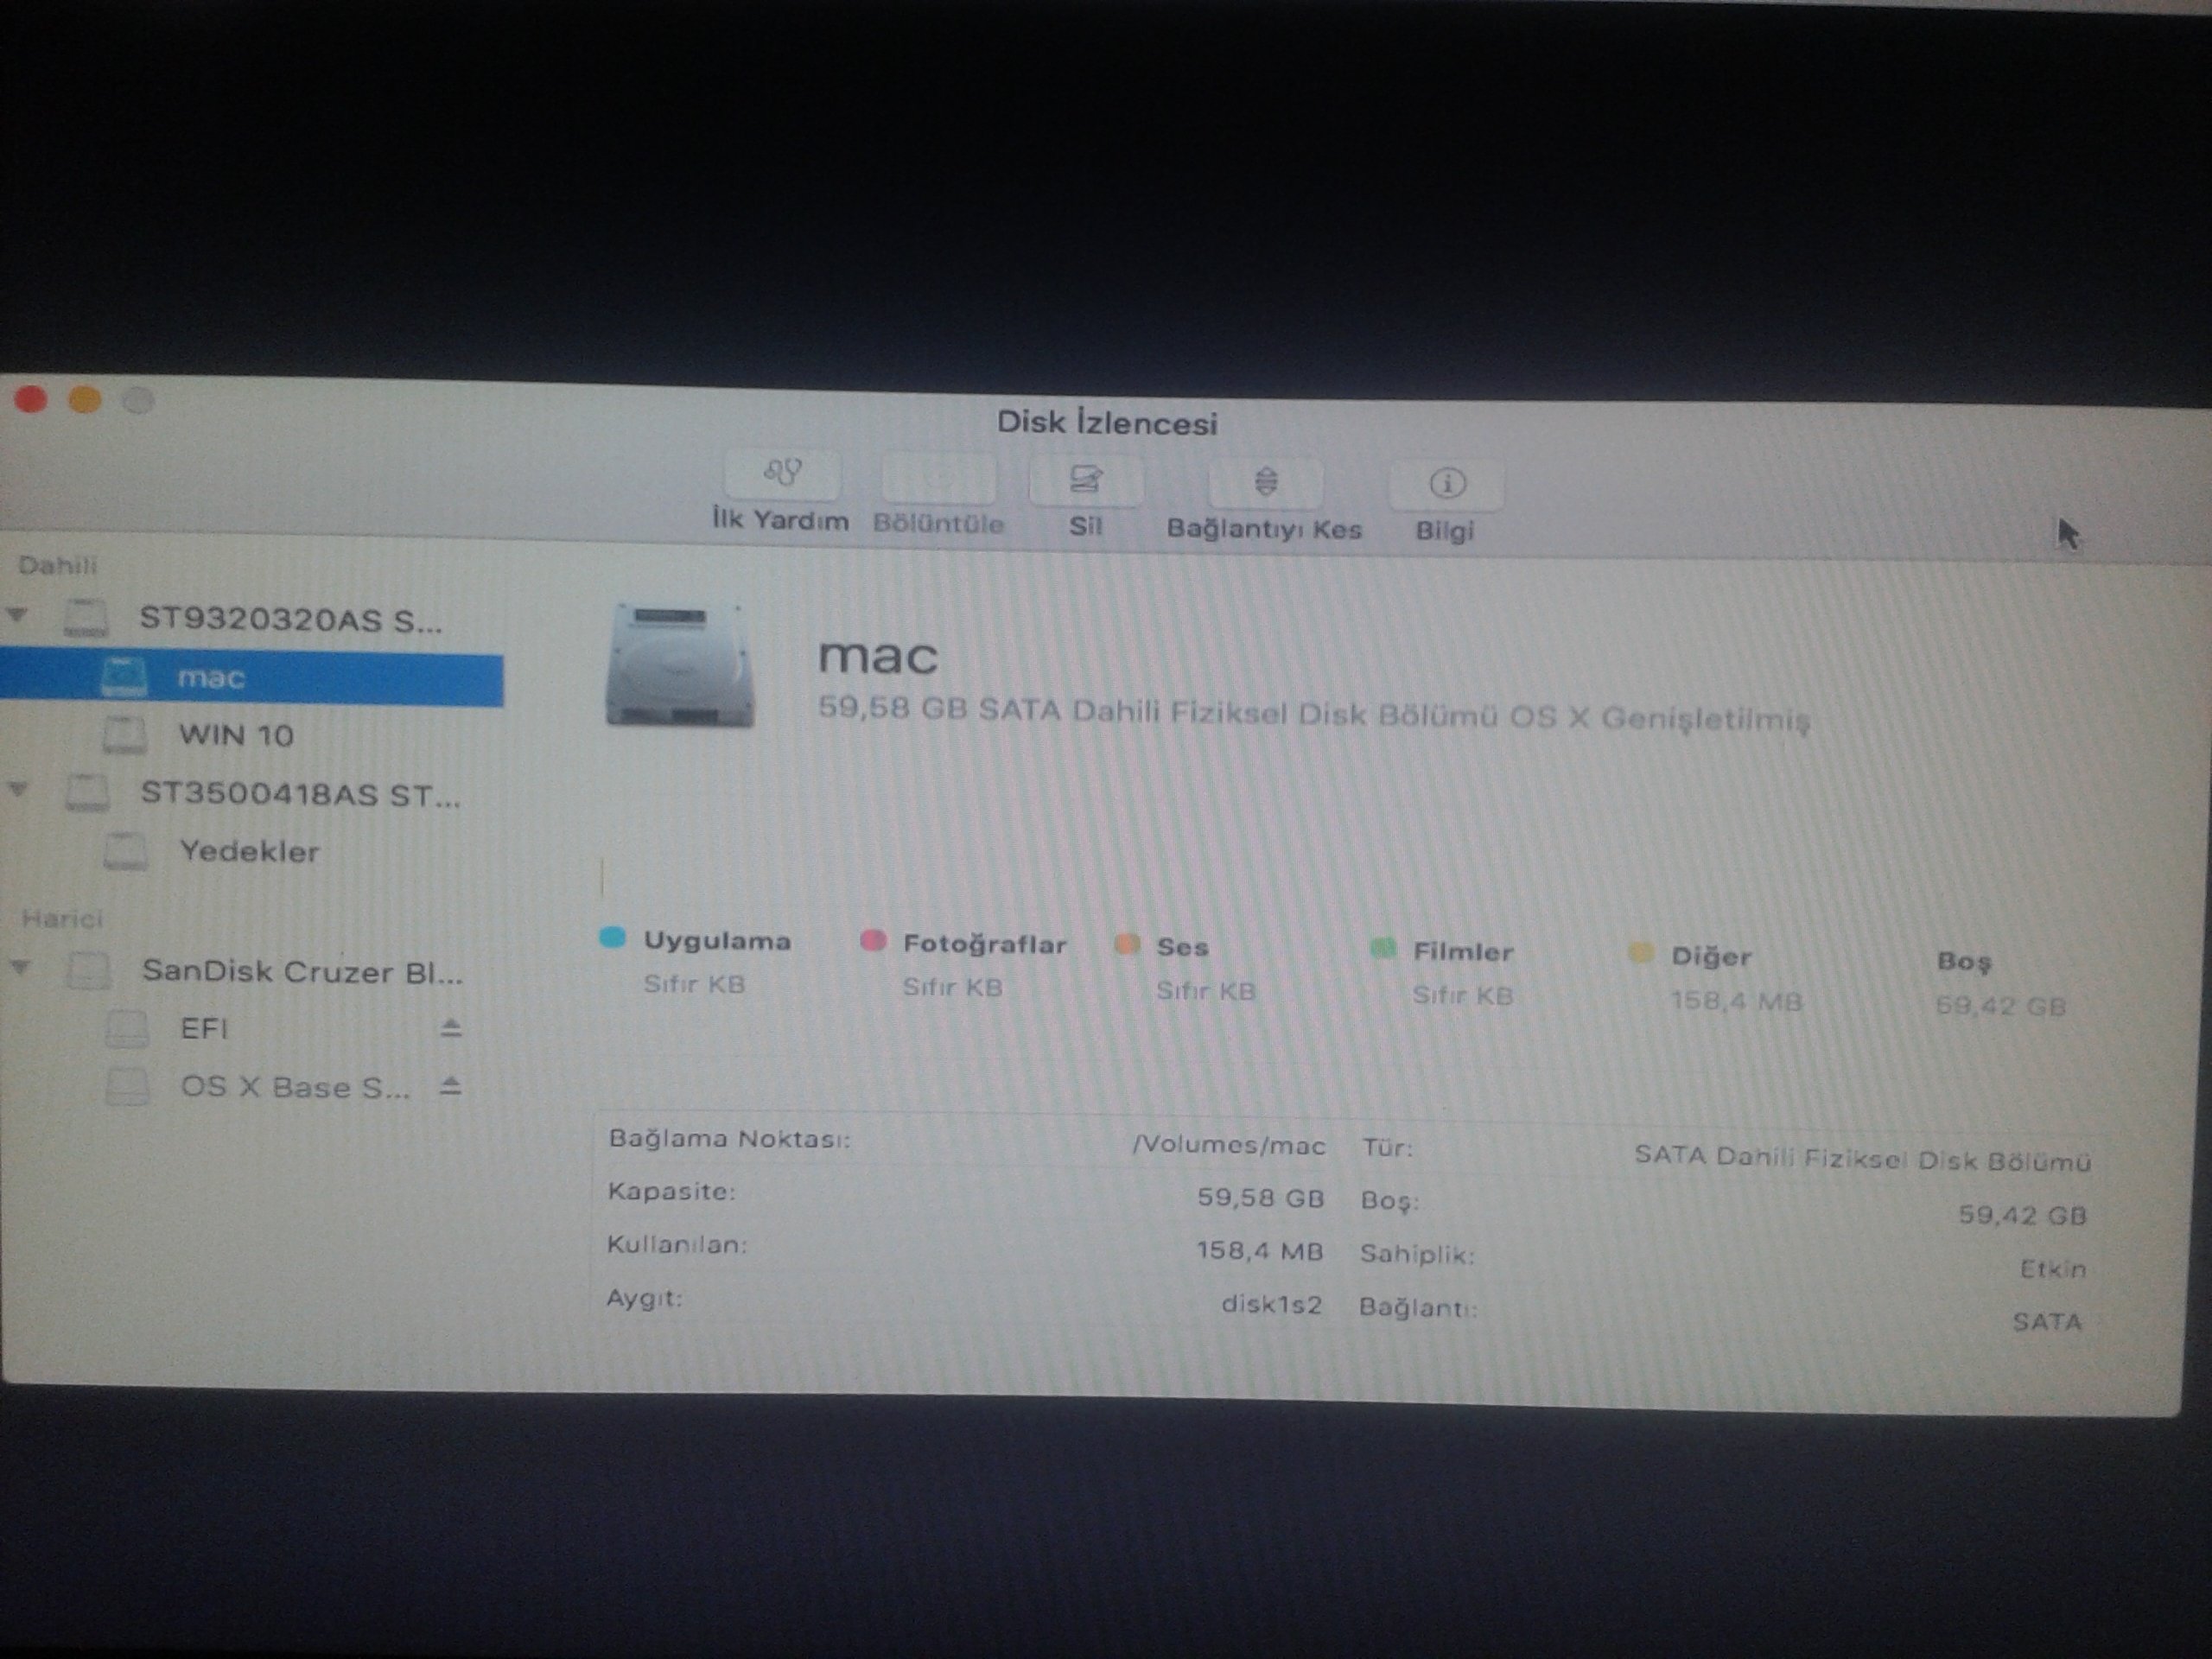Collapse the ST3500418AS disk tree
This screenshot has height=1659, width=2212.
point(18,790)
